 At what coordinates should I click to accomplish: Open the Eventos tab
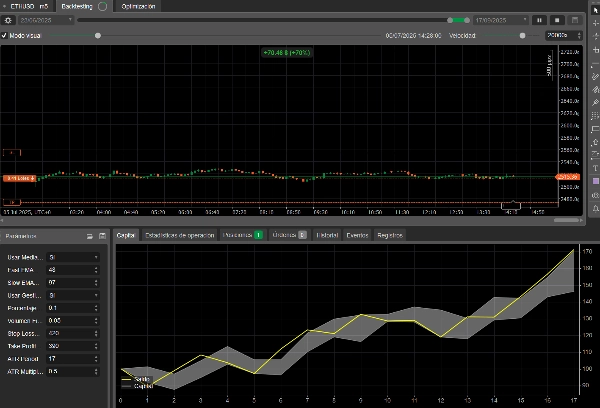pos(357,235)
